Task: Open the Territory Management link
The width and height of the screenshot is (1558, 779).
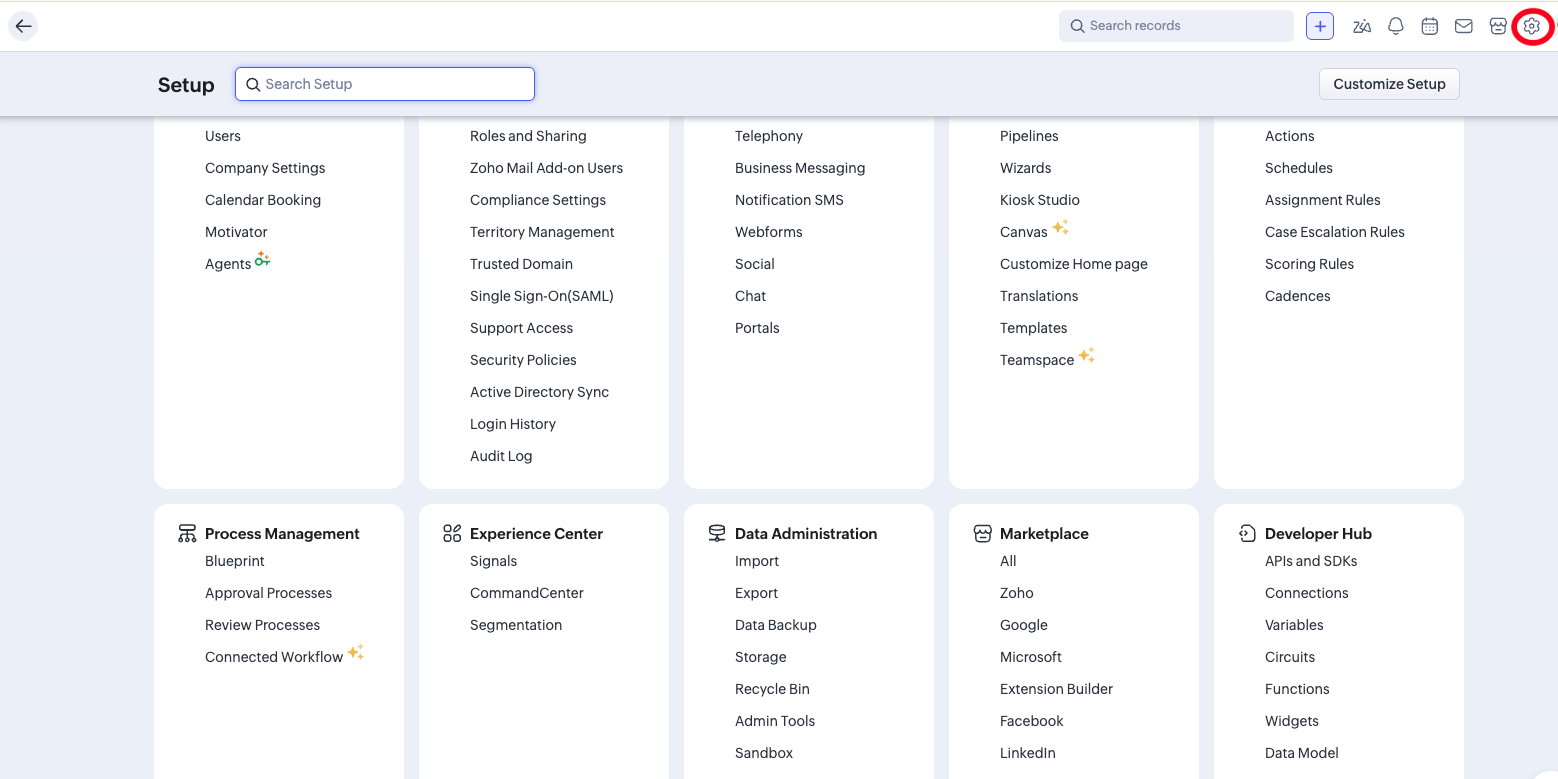Action: pyautogui.click(x=542, y=232)
